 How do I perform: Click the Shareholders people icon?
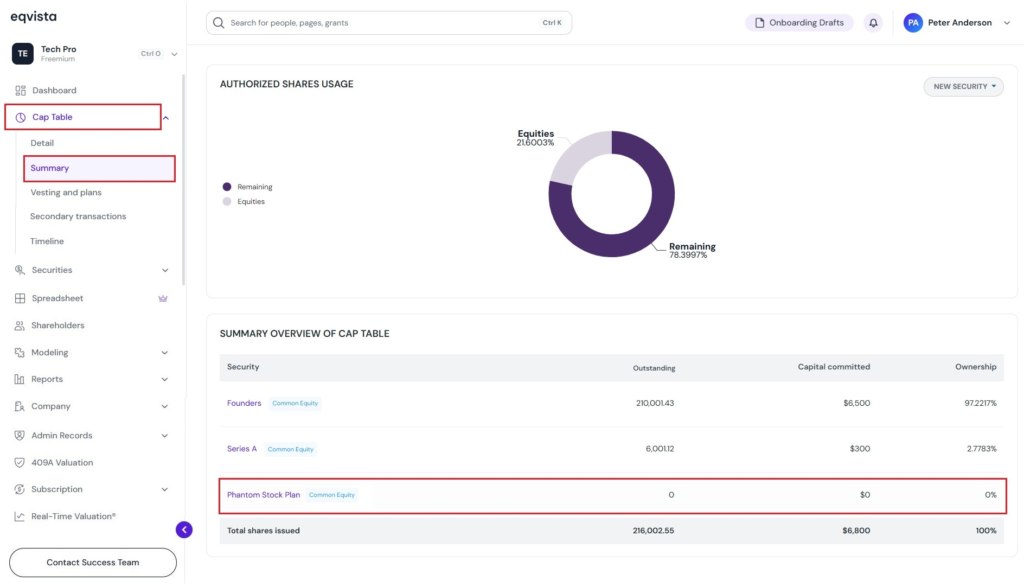[20, 325]
